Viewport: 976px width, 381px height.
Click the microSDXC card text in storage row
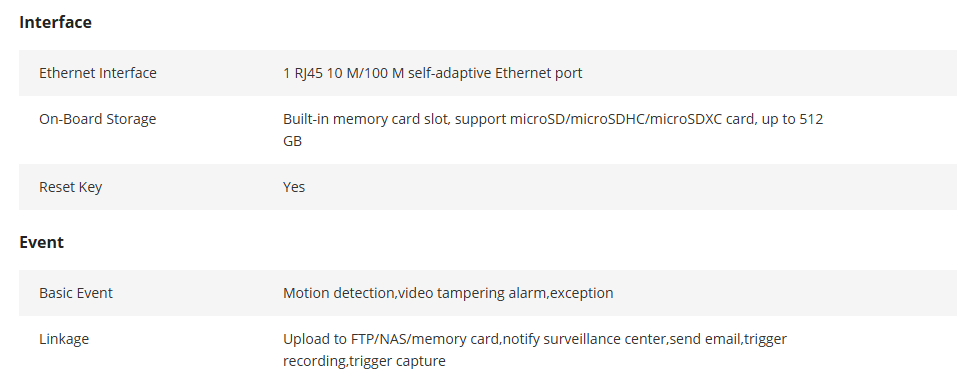click(702, 119)
